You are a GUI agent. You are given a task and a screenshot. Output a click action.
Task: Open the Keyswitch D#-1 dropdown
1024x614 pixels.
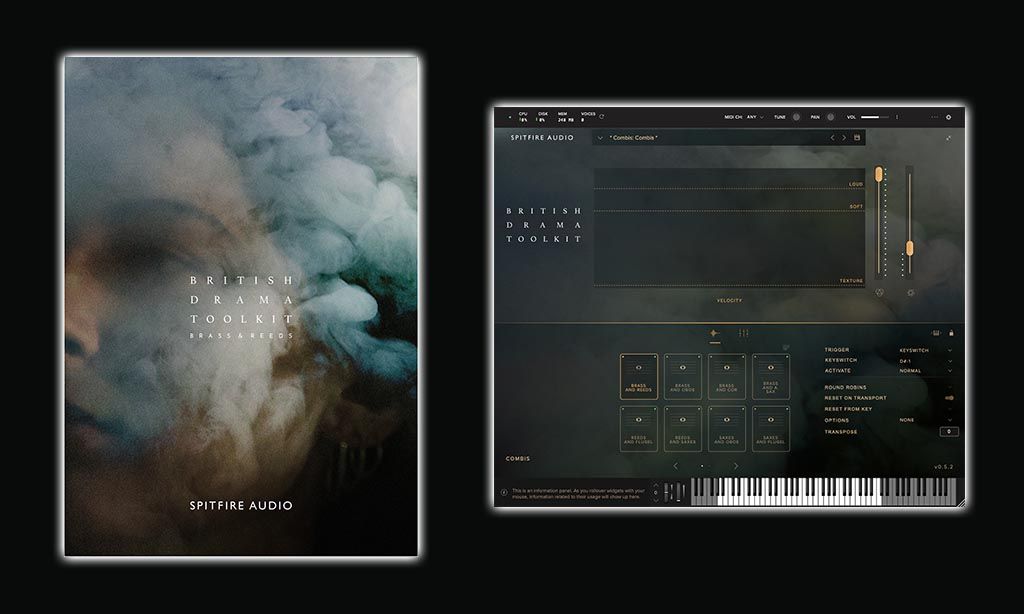tap(925, 361)
